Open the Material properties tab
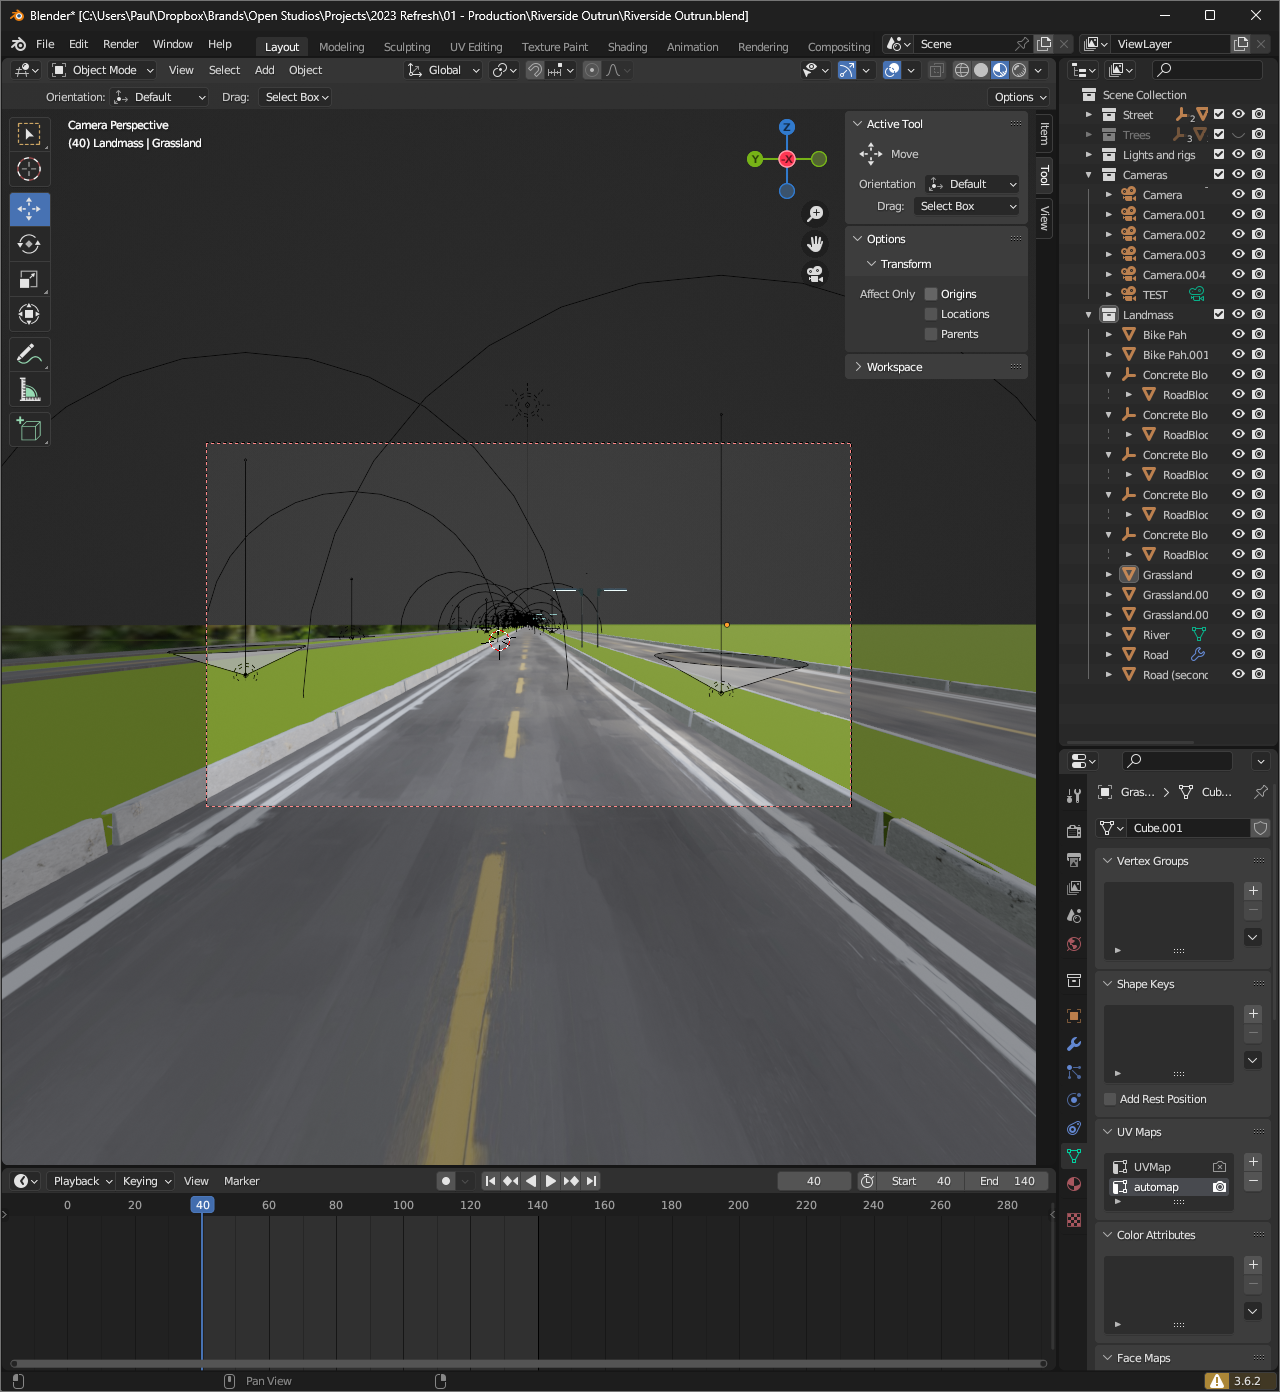Viewport: 1280px width, 1392px height. [x=1074, y=1184]
